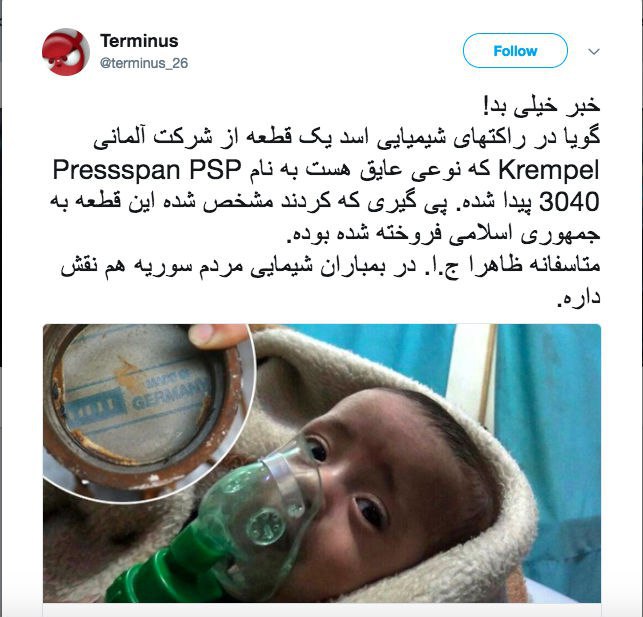This screenshot has height=617, width=643.
Task: Click the last tweet line above the photo
Action: click(x=579, y=298)
